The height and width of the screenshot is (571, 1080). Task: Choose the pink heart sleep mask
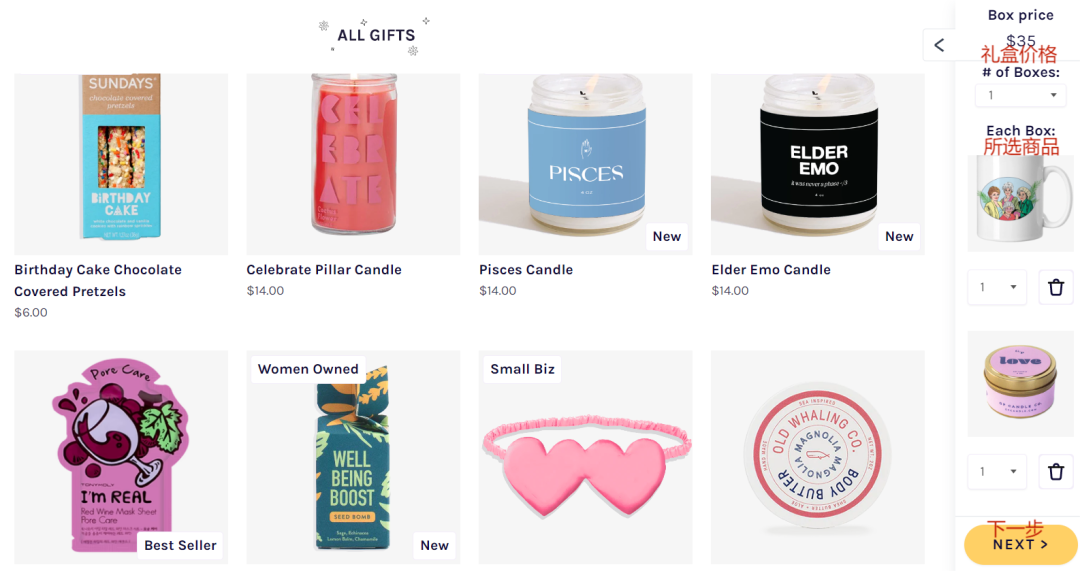pos(585,457)
